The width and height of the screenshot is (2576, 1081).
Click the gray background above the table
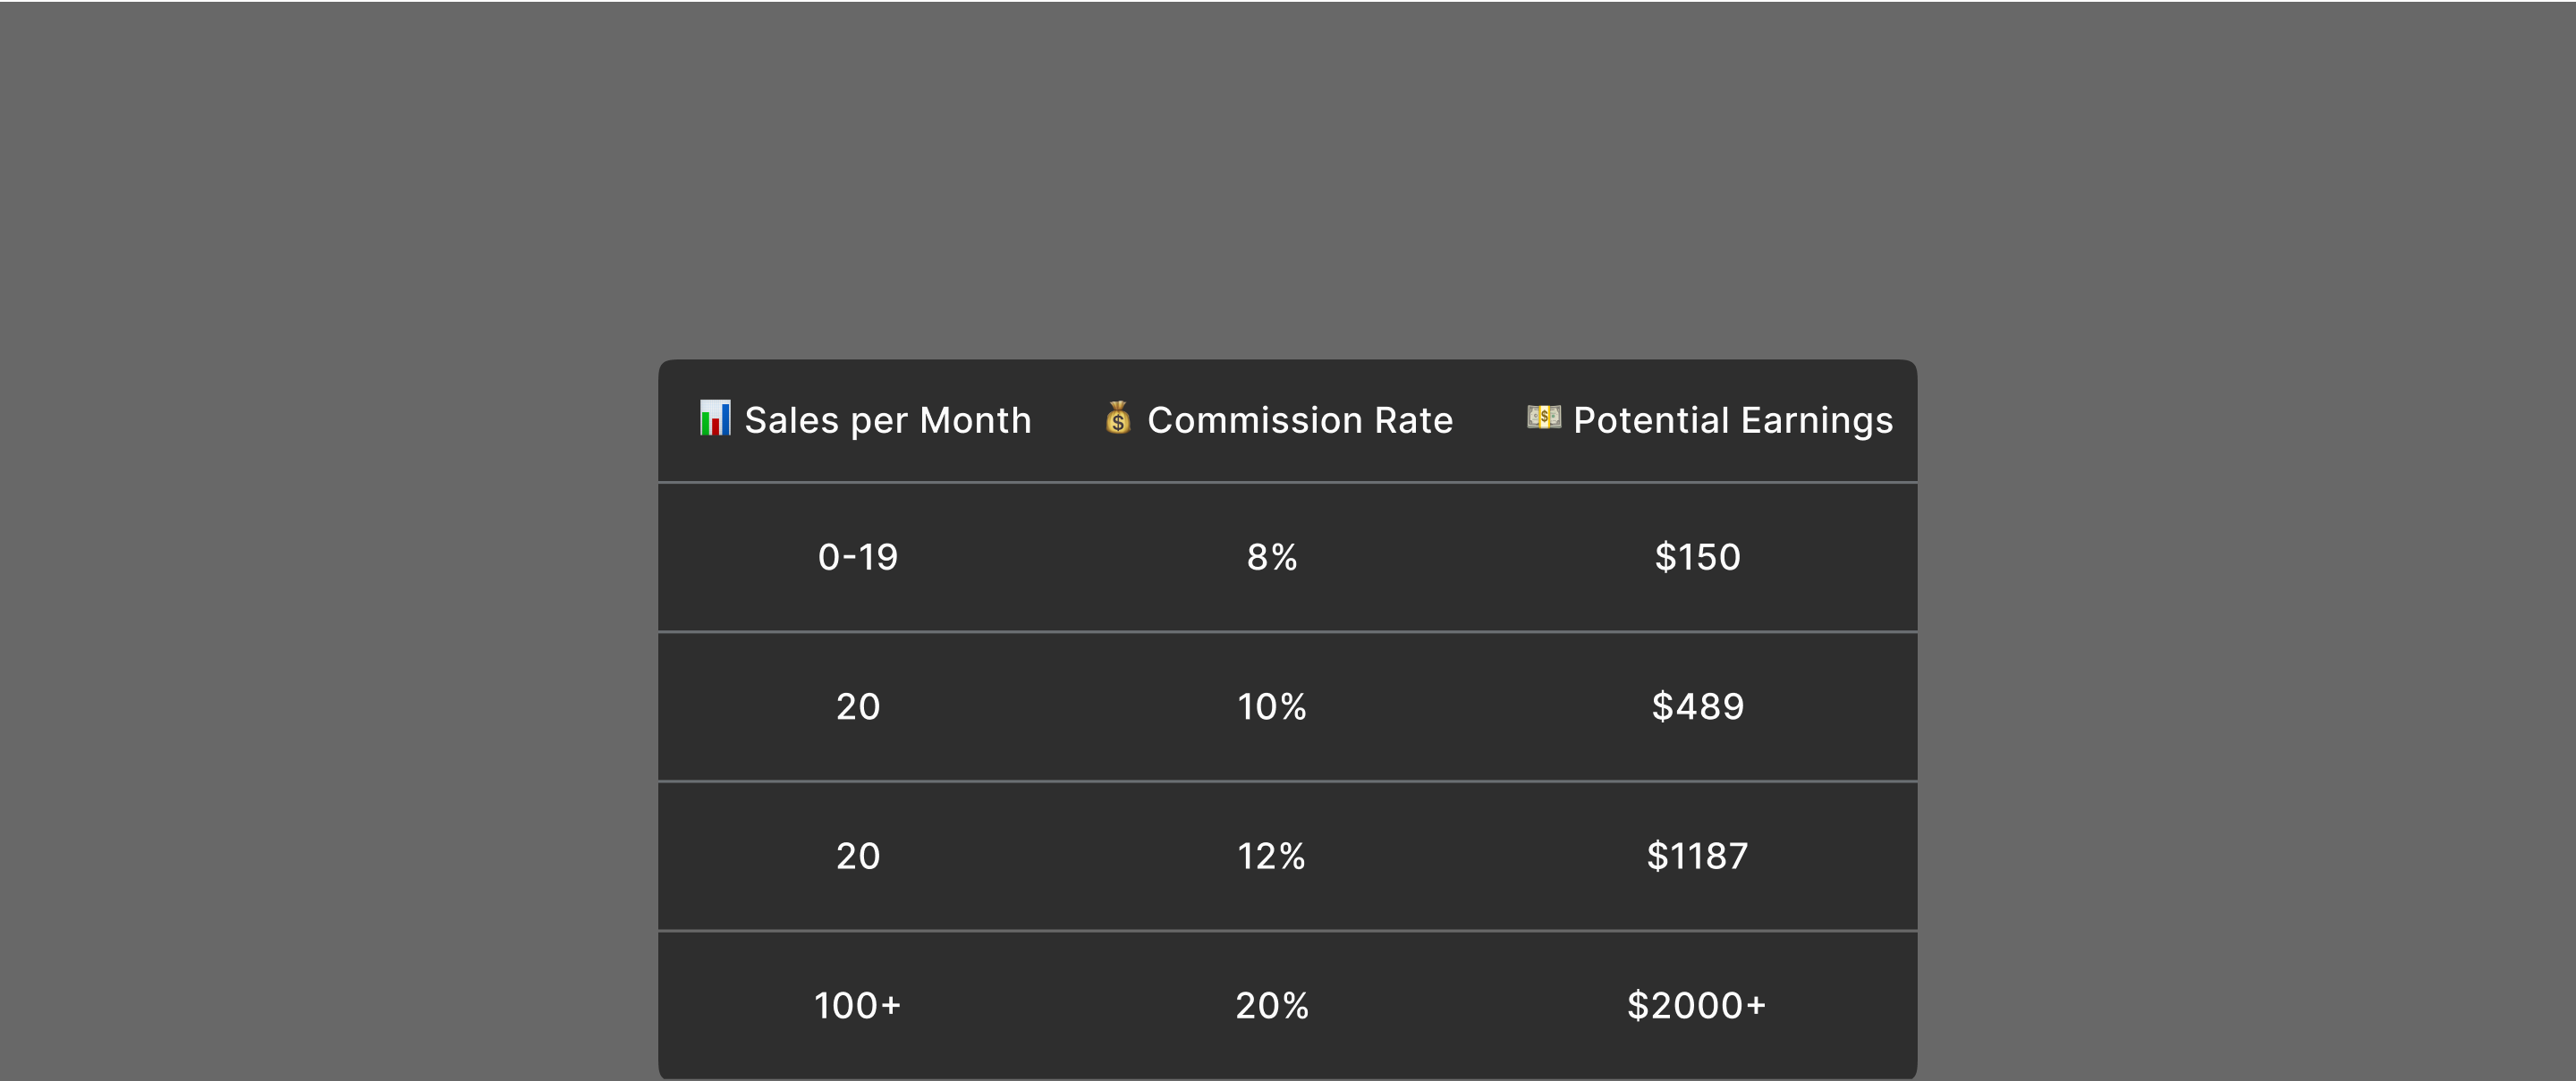tap(1288, 180)
